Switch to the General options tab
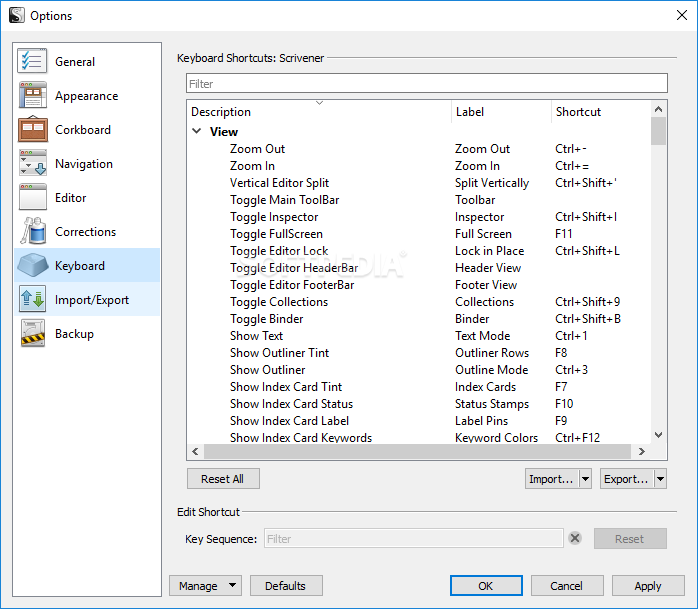Viewport: 698px width, 609px height. [87, 61]
